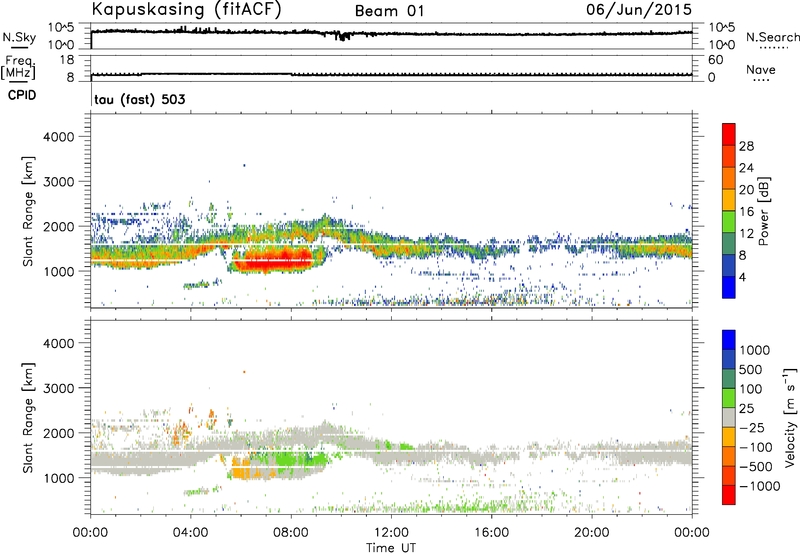Click the blue bottom of power colorbar
800x554 pixels.
[729, 287]
